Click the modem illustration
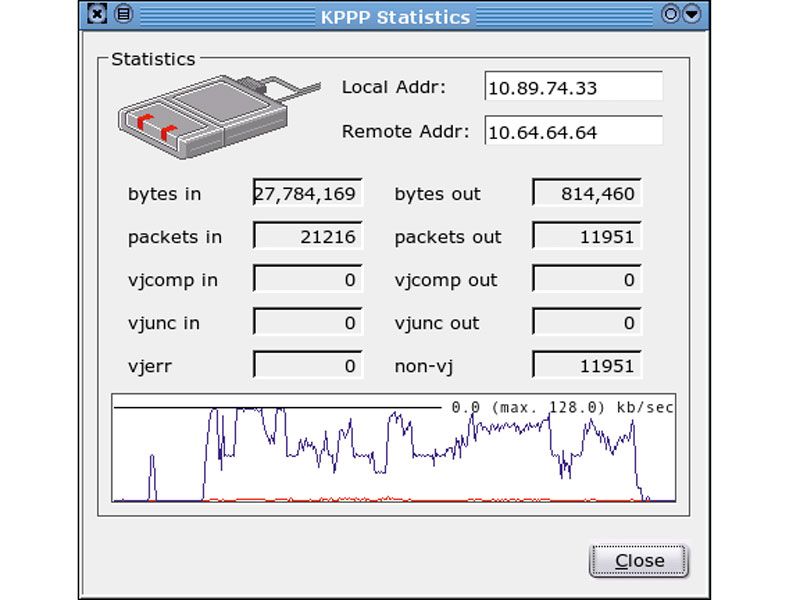Viewport: 800px width, 600px height. 218,116
